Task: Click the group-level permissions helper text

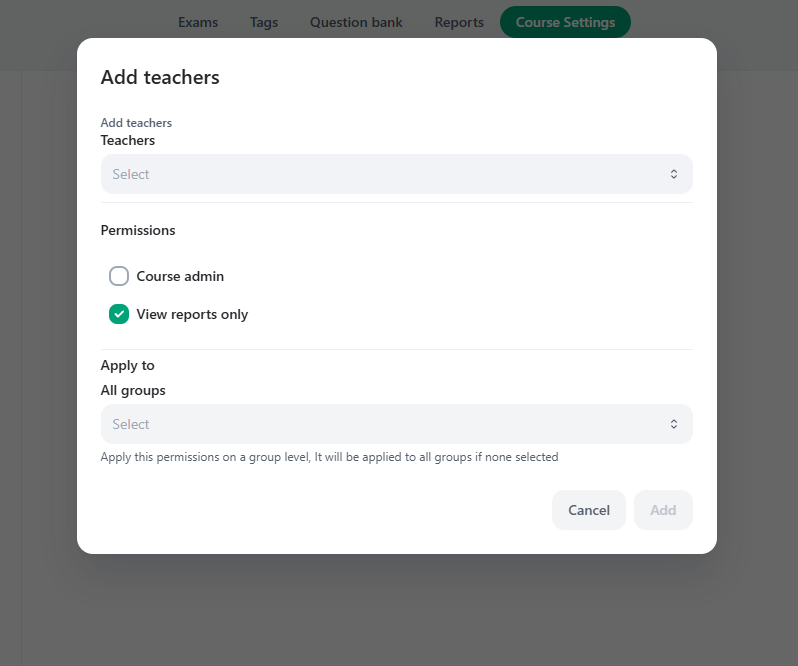Action: 329,457
